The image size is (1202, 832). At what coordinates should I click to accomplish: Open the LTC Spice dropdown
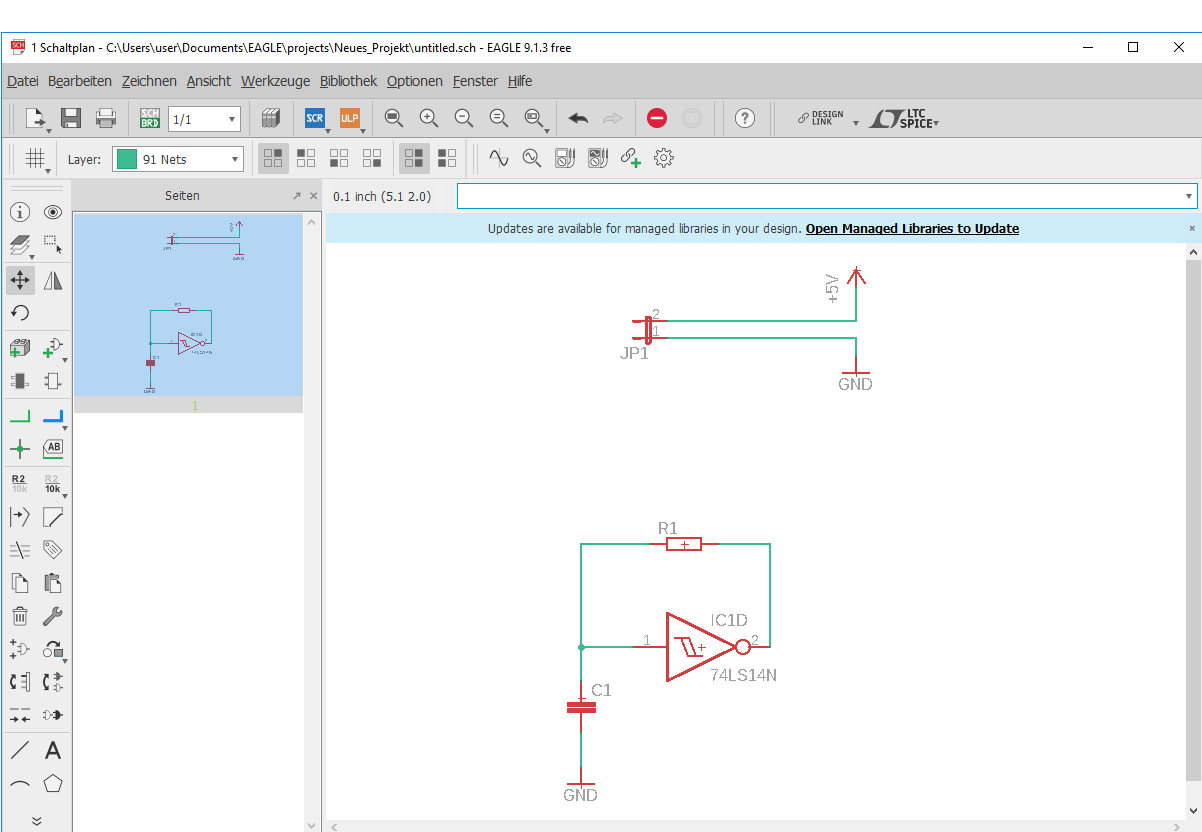904,119
